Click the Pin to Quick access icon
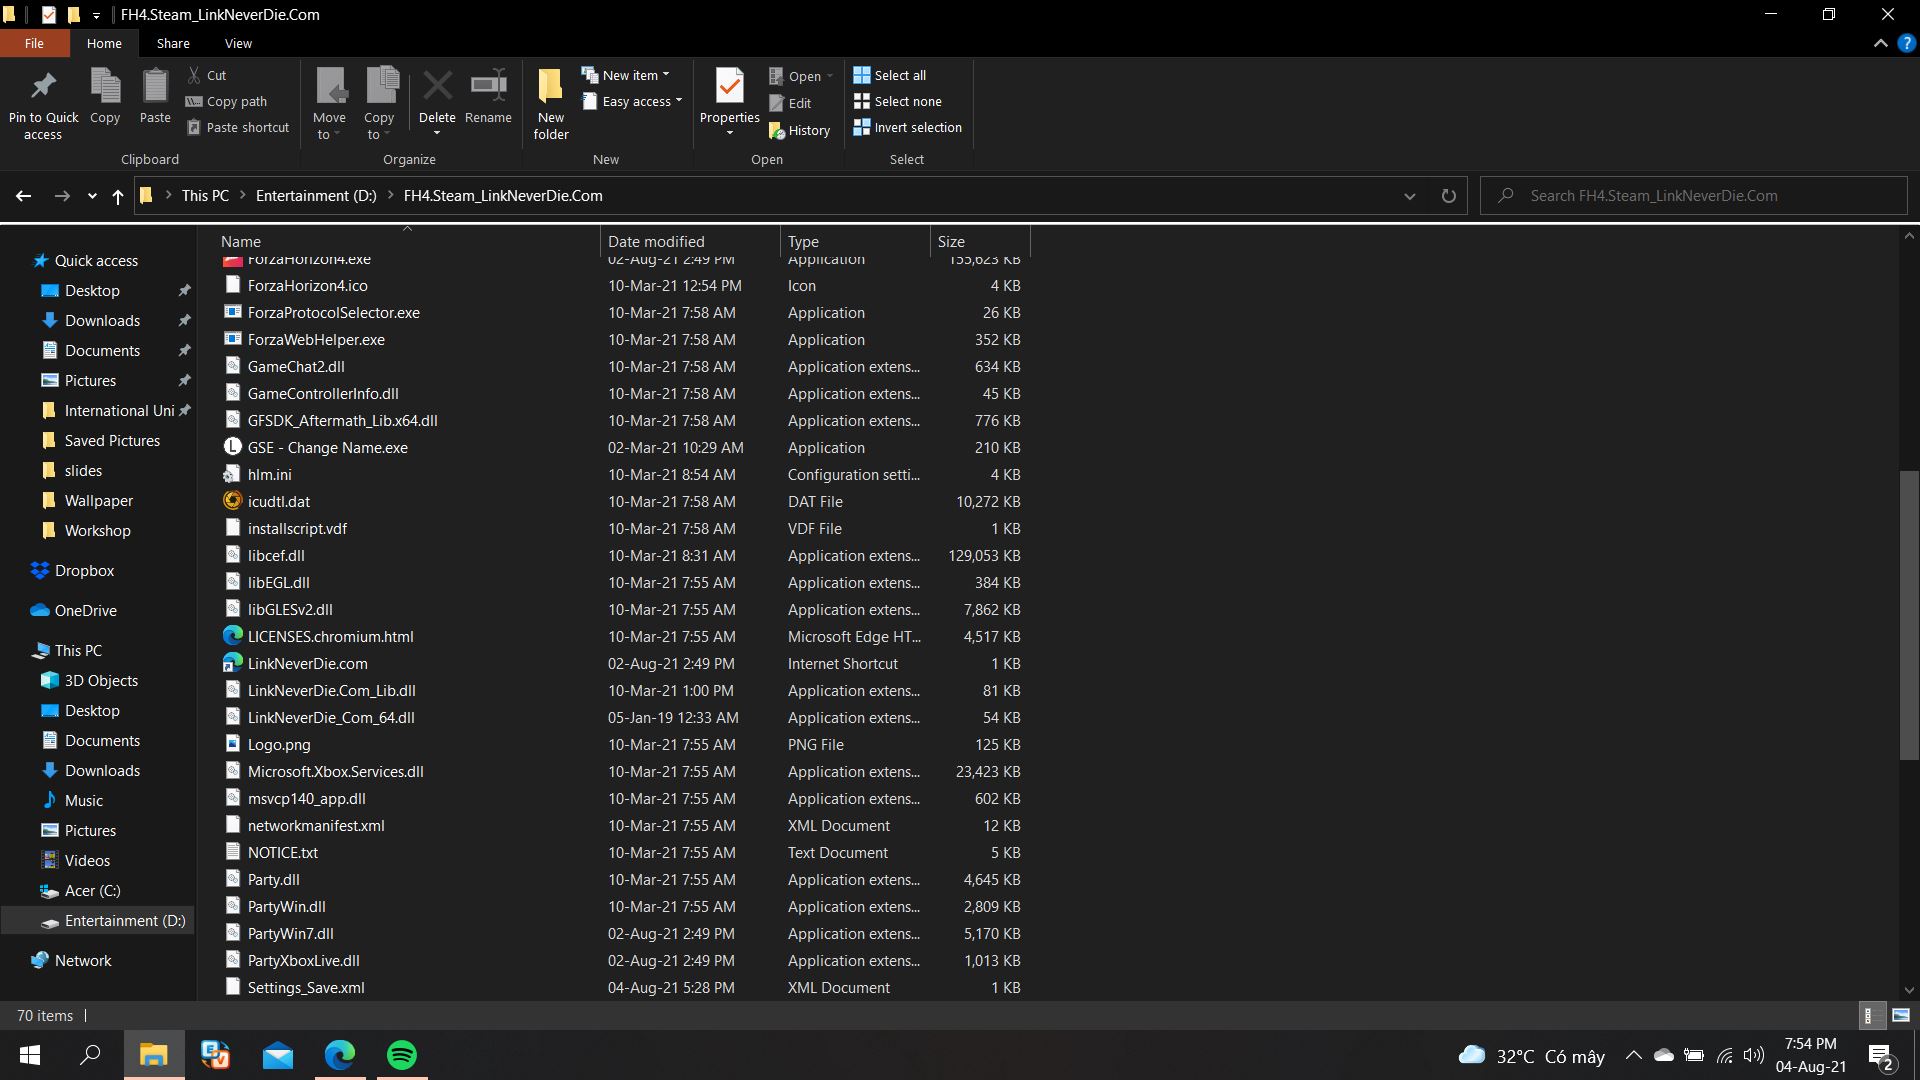1920x1080 pixels. pyautogui.click(x=43, y=87)
